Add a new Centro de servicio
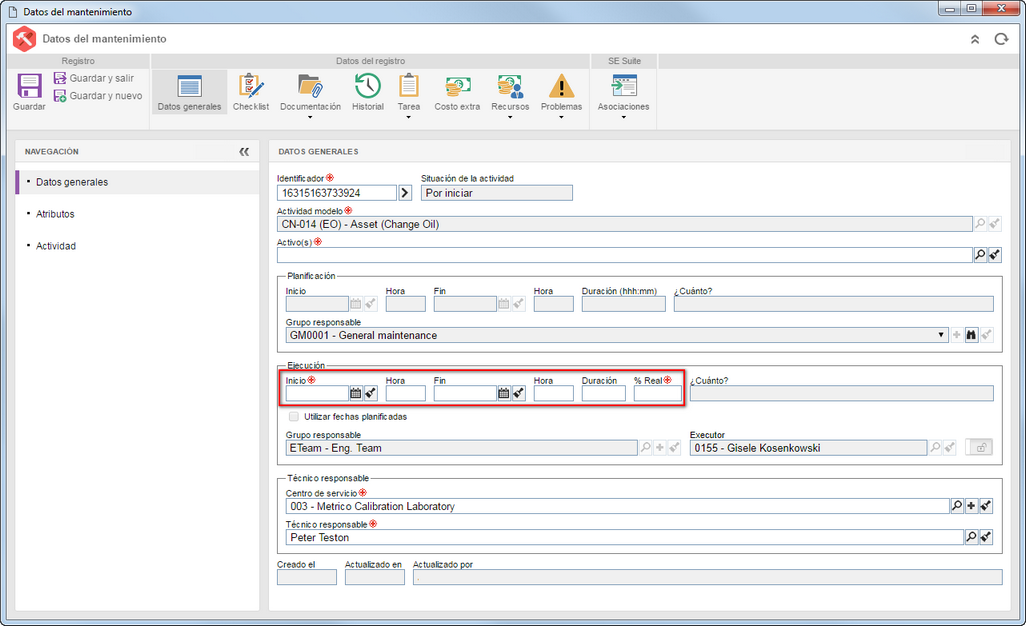The image size is (1026, 626). coord(971,506)
